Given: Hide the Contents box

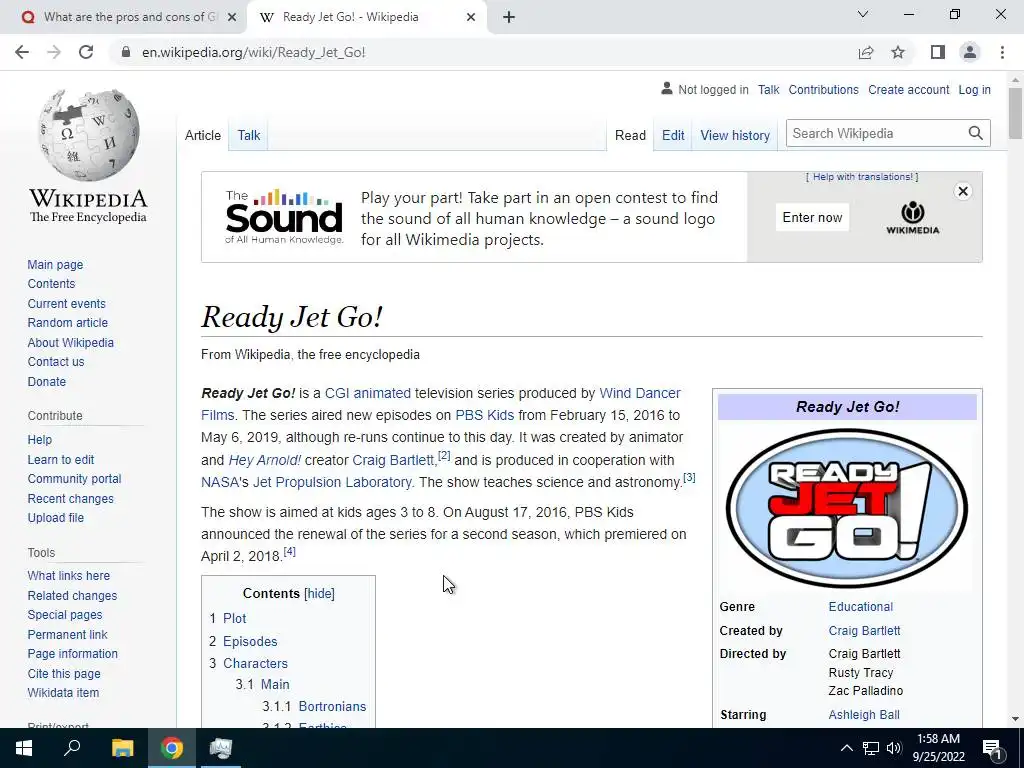Looking at the screenshot, I should click(319, 593).
